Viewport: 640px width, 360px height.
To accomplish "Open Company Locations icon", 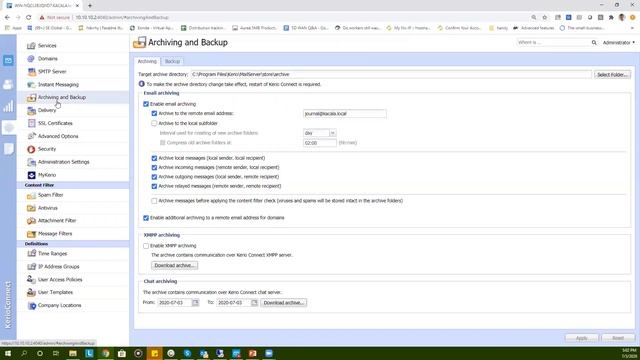I will pyautogui.click(x=31, y=305).
